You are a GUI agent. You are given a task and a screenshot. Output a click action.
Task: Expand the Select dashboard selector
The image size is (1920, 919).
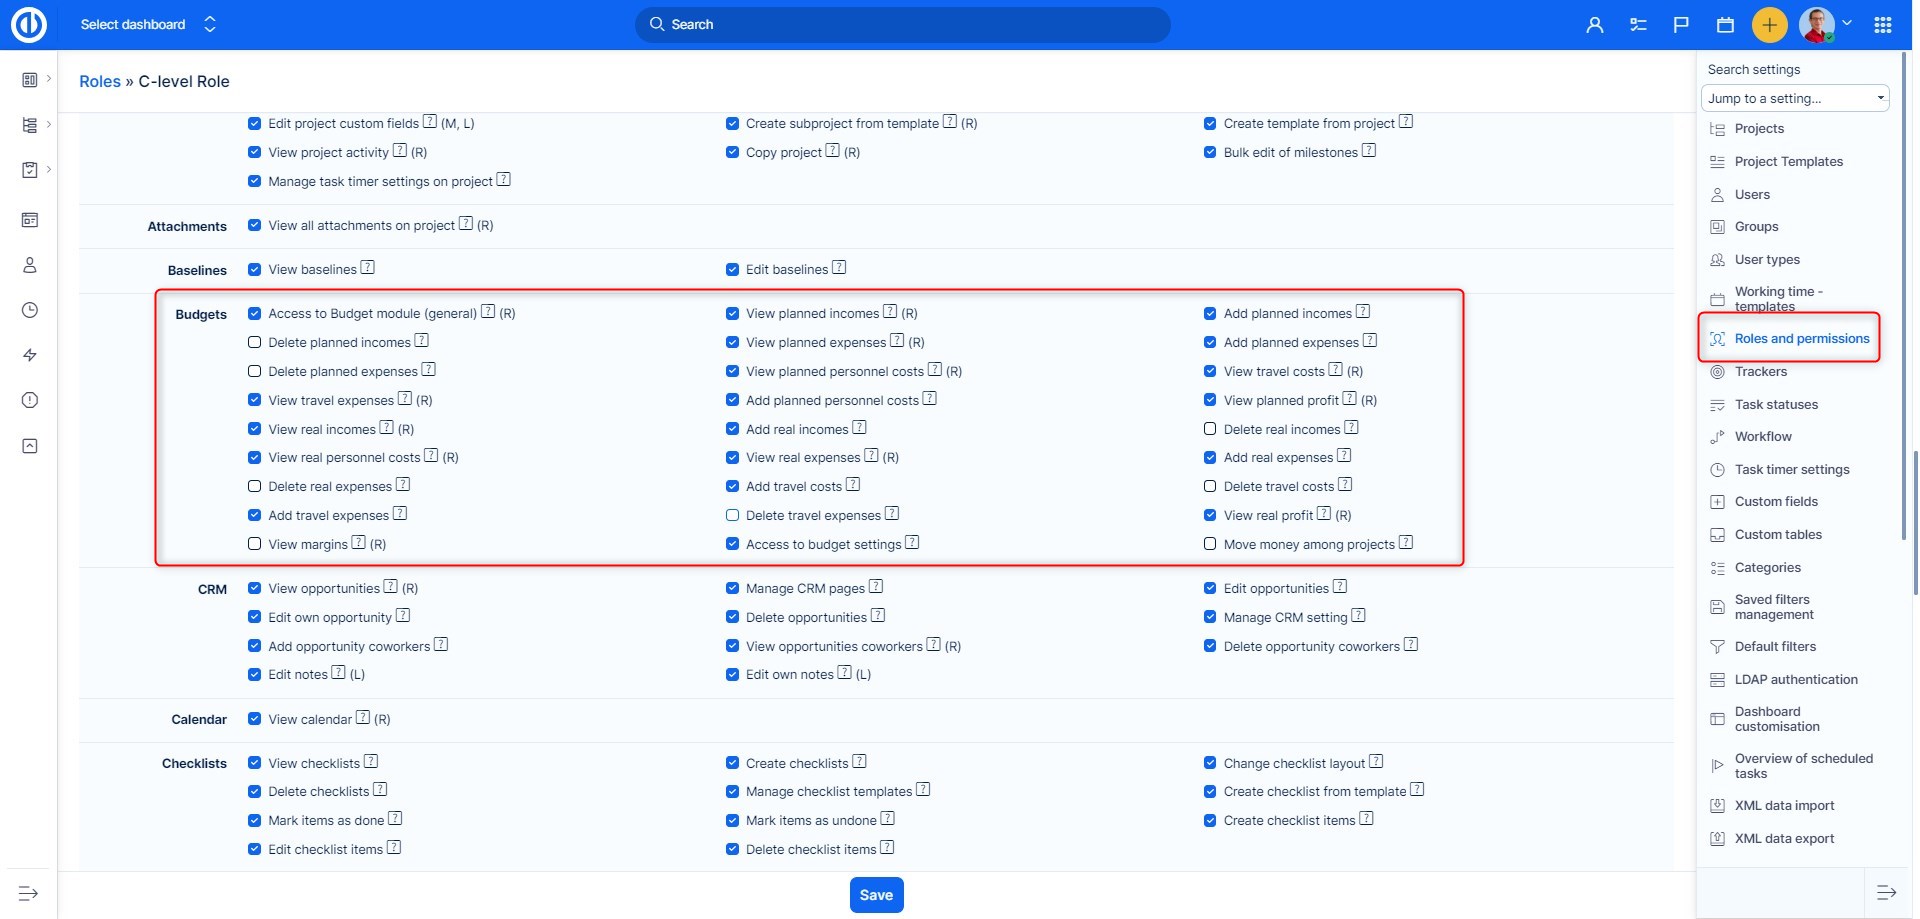tap(148, 25)
